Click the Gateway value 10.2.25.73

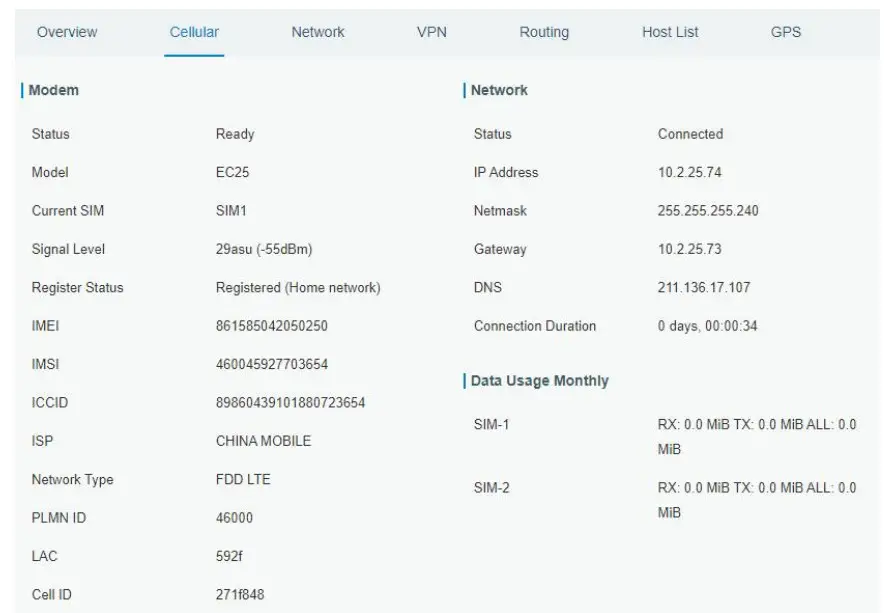pos(689,249)
